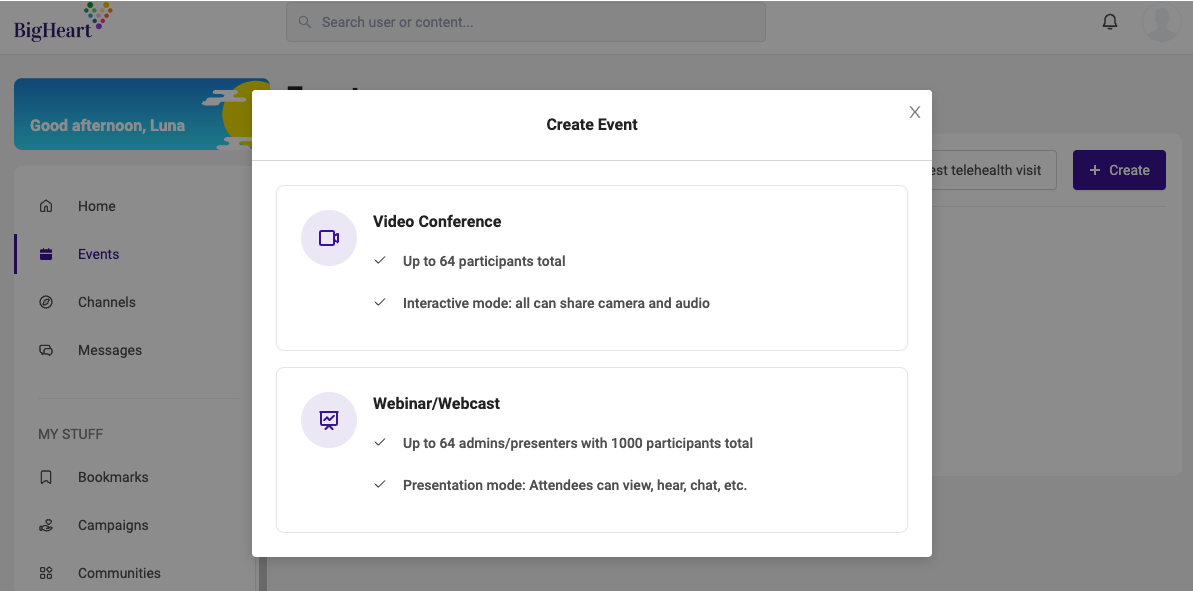
Task: Click the Video Conference camera icon
Action: pyautogui.click(x=329, y=238)
